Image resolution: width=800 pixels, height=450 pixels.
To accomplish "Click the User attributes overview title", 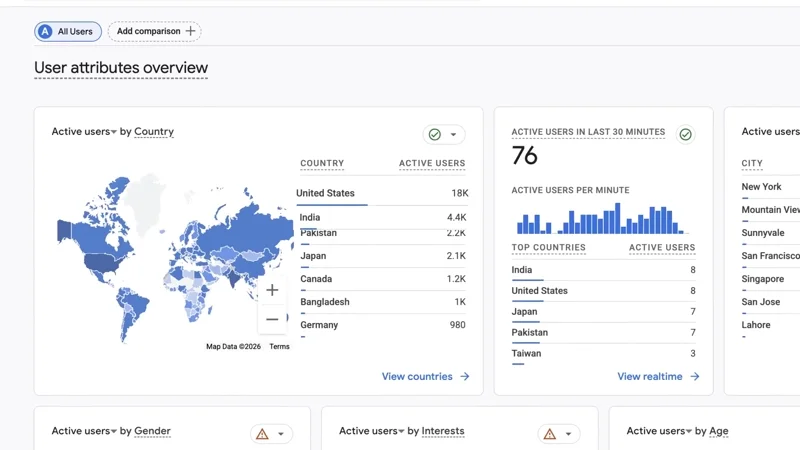I will click(x=121, y=68).
